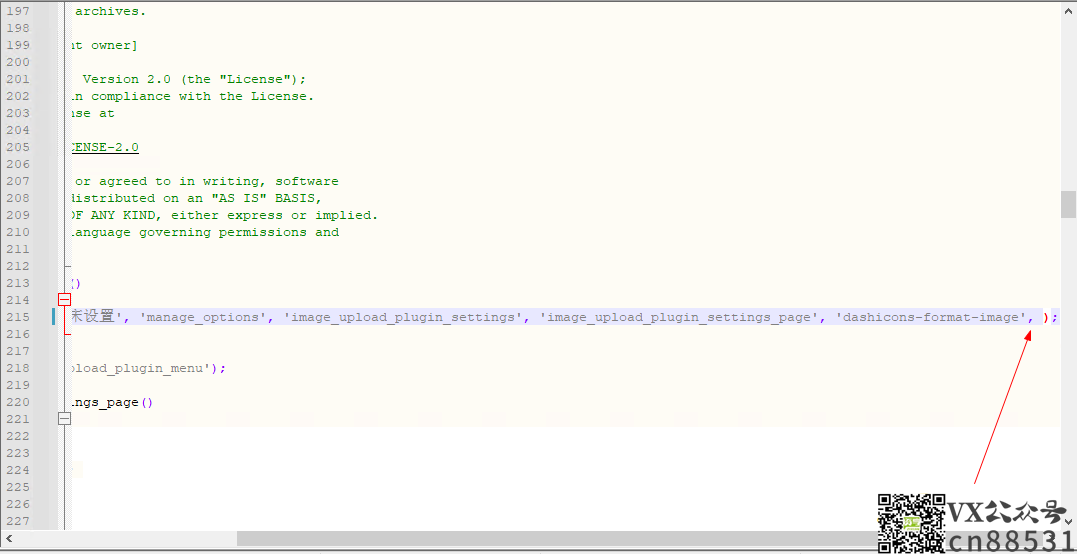Select line number 215 in margin

[18, 317]
